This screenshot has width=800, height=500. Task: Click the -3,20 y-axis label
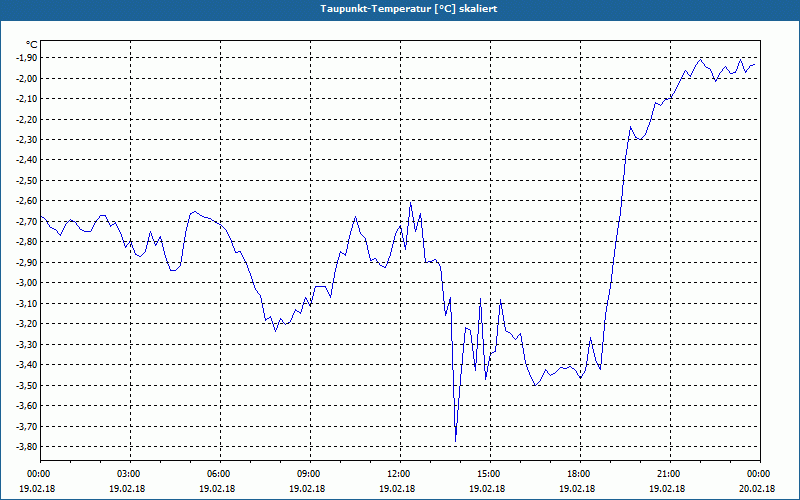[x=28, y=324]
